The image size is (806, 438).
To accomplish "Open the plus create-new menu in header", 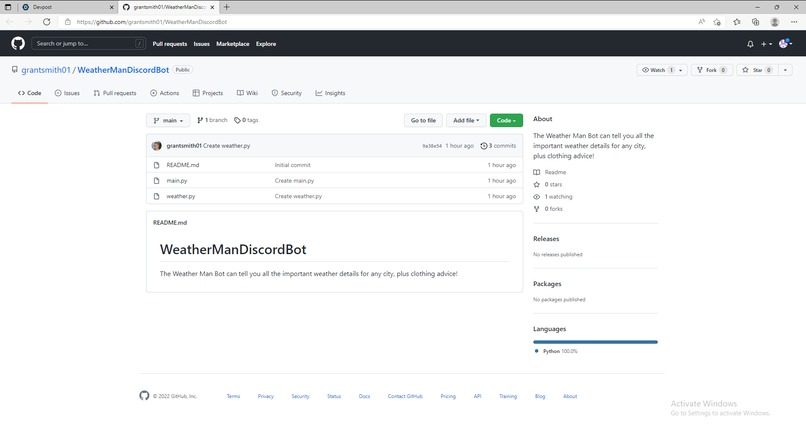I will coord(766,44).
